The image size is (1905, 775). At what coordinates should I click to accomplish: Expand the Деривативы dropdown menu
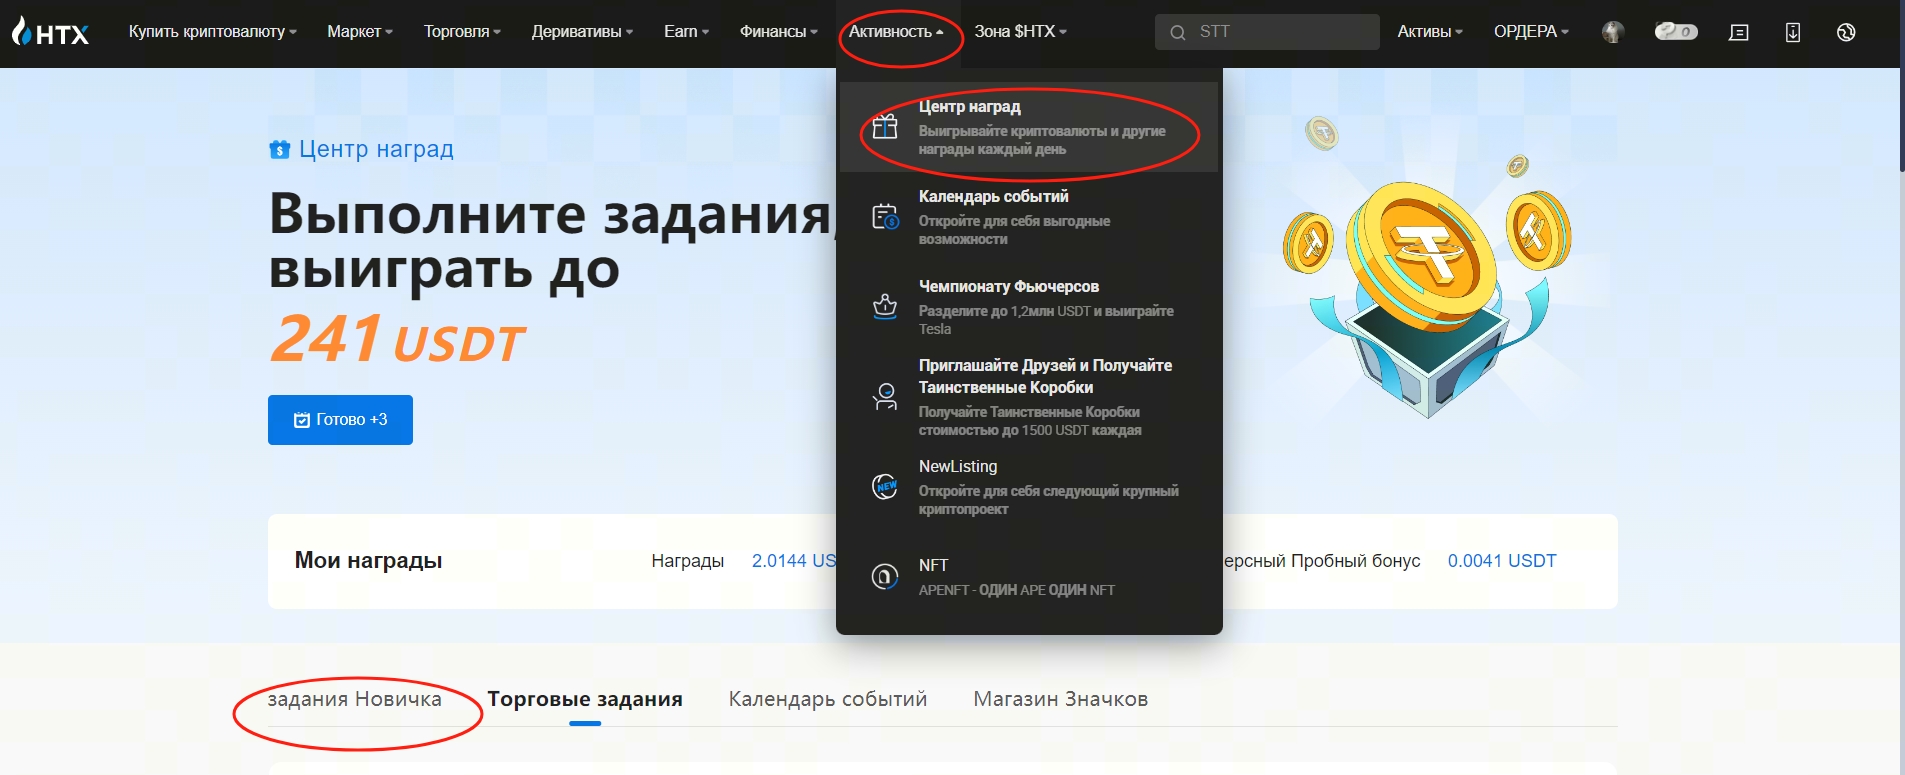(x=582, y=32)
